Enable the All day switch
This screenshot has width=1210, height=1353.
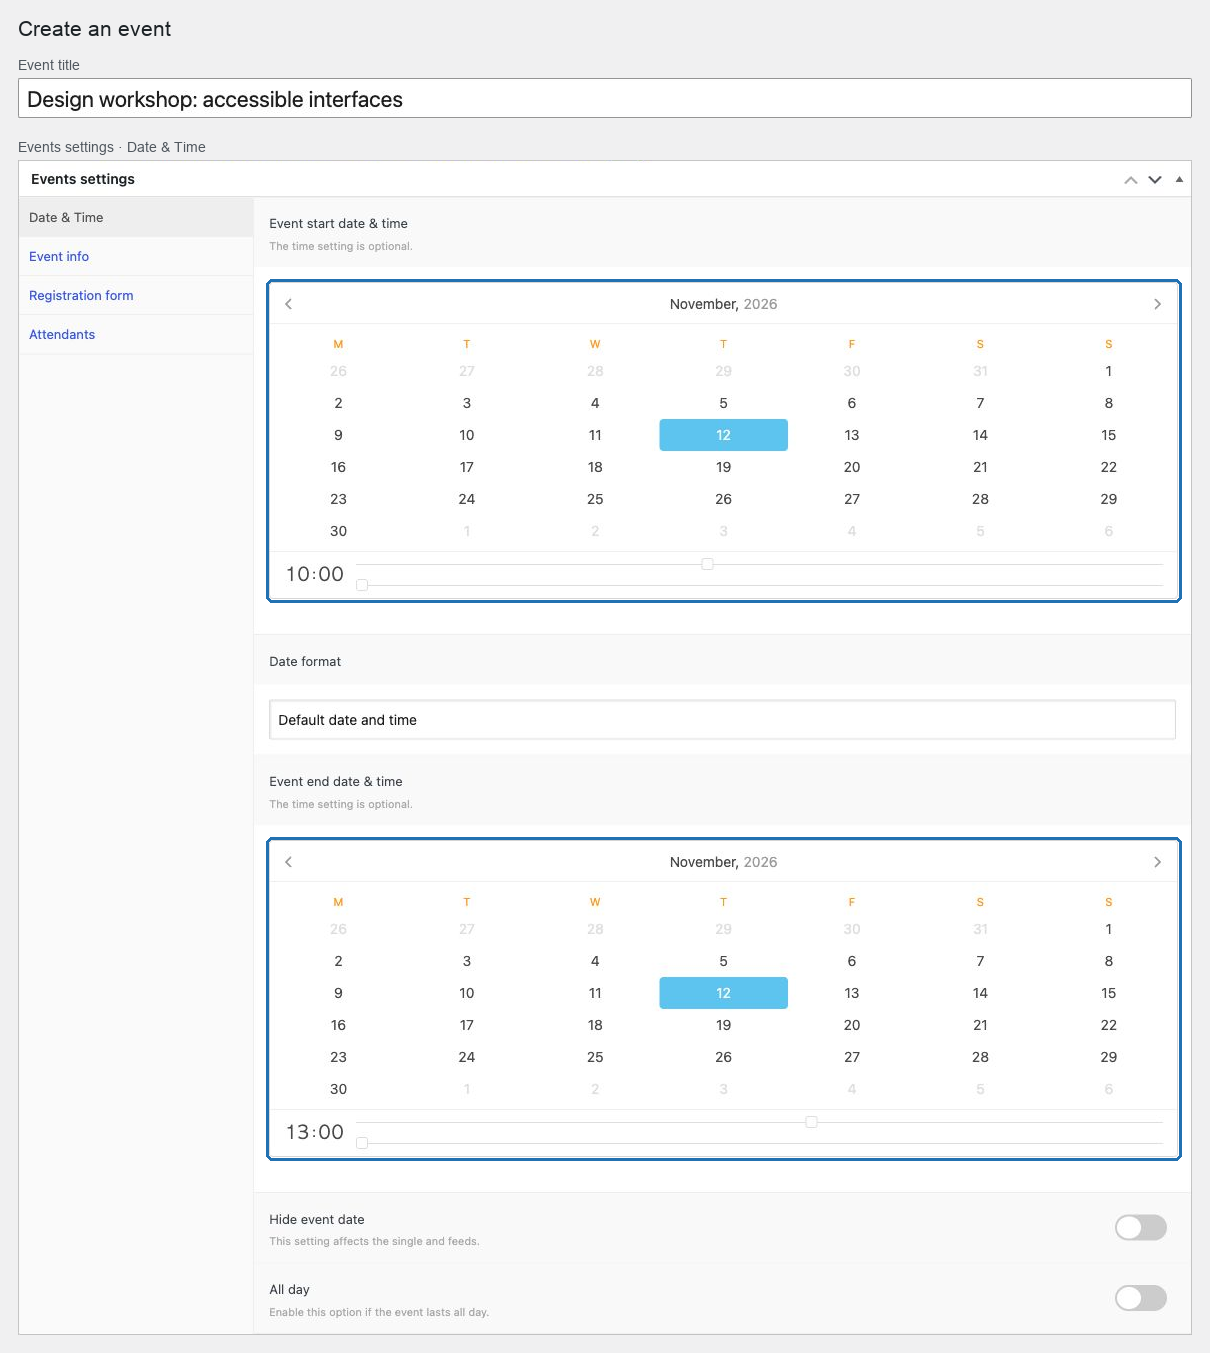(1141, 1298)
